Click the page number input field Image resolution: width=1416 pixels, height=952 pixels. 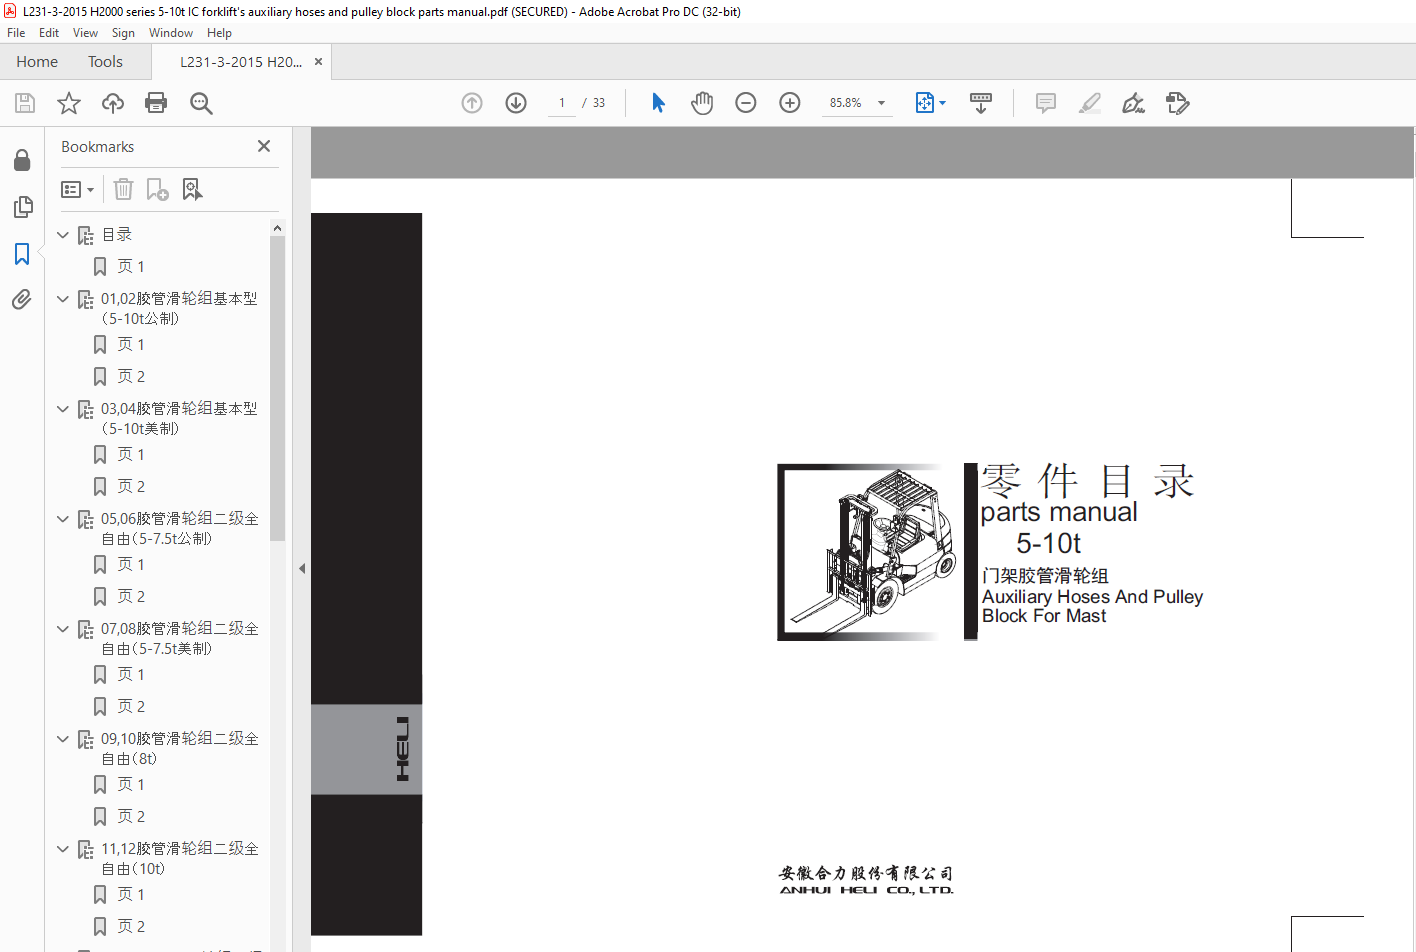562,103
